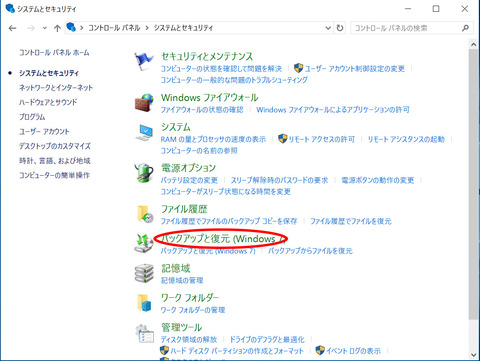Open the ファイル履歴 heading
The image size is (480, 361).
(x=184, y=209)
